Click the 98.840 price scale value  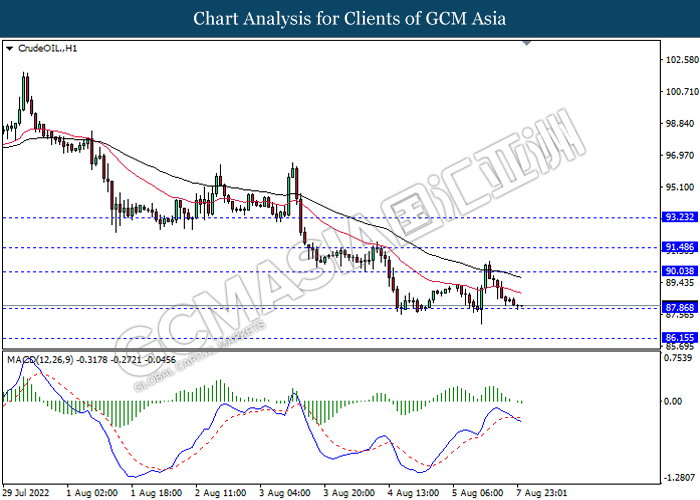click(x=682, y=124)
